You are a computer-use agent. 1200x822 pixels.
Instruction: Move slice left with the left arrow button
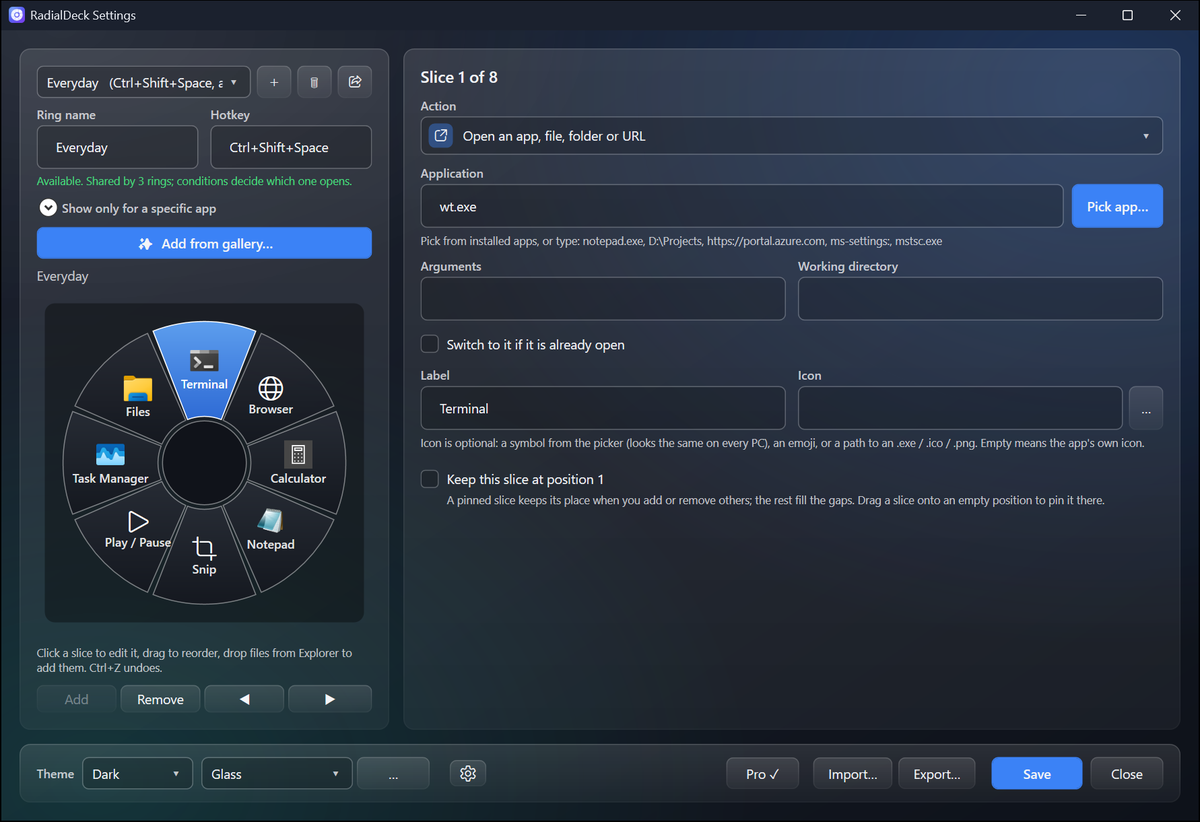[244, 700]
